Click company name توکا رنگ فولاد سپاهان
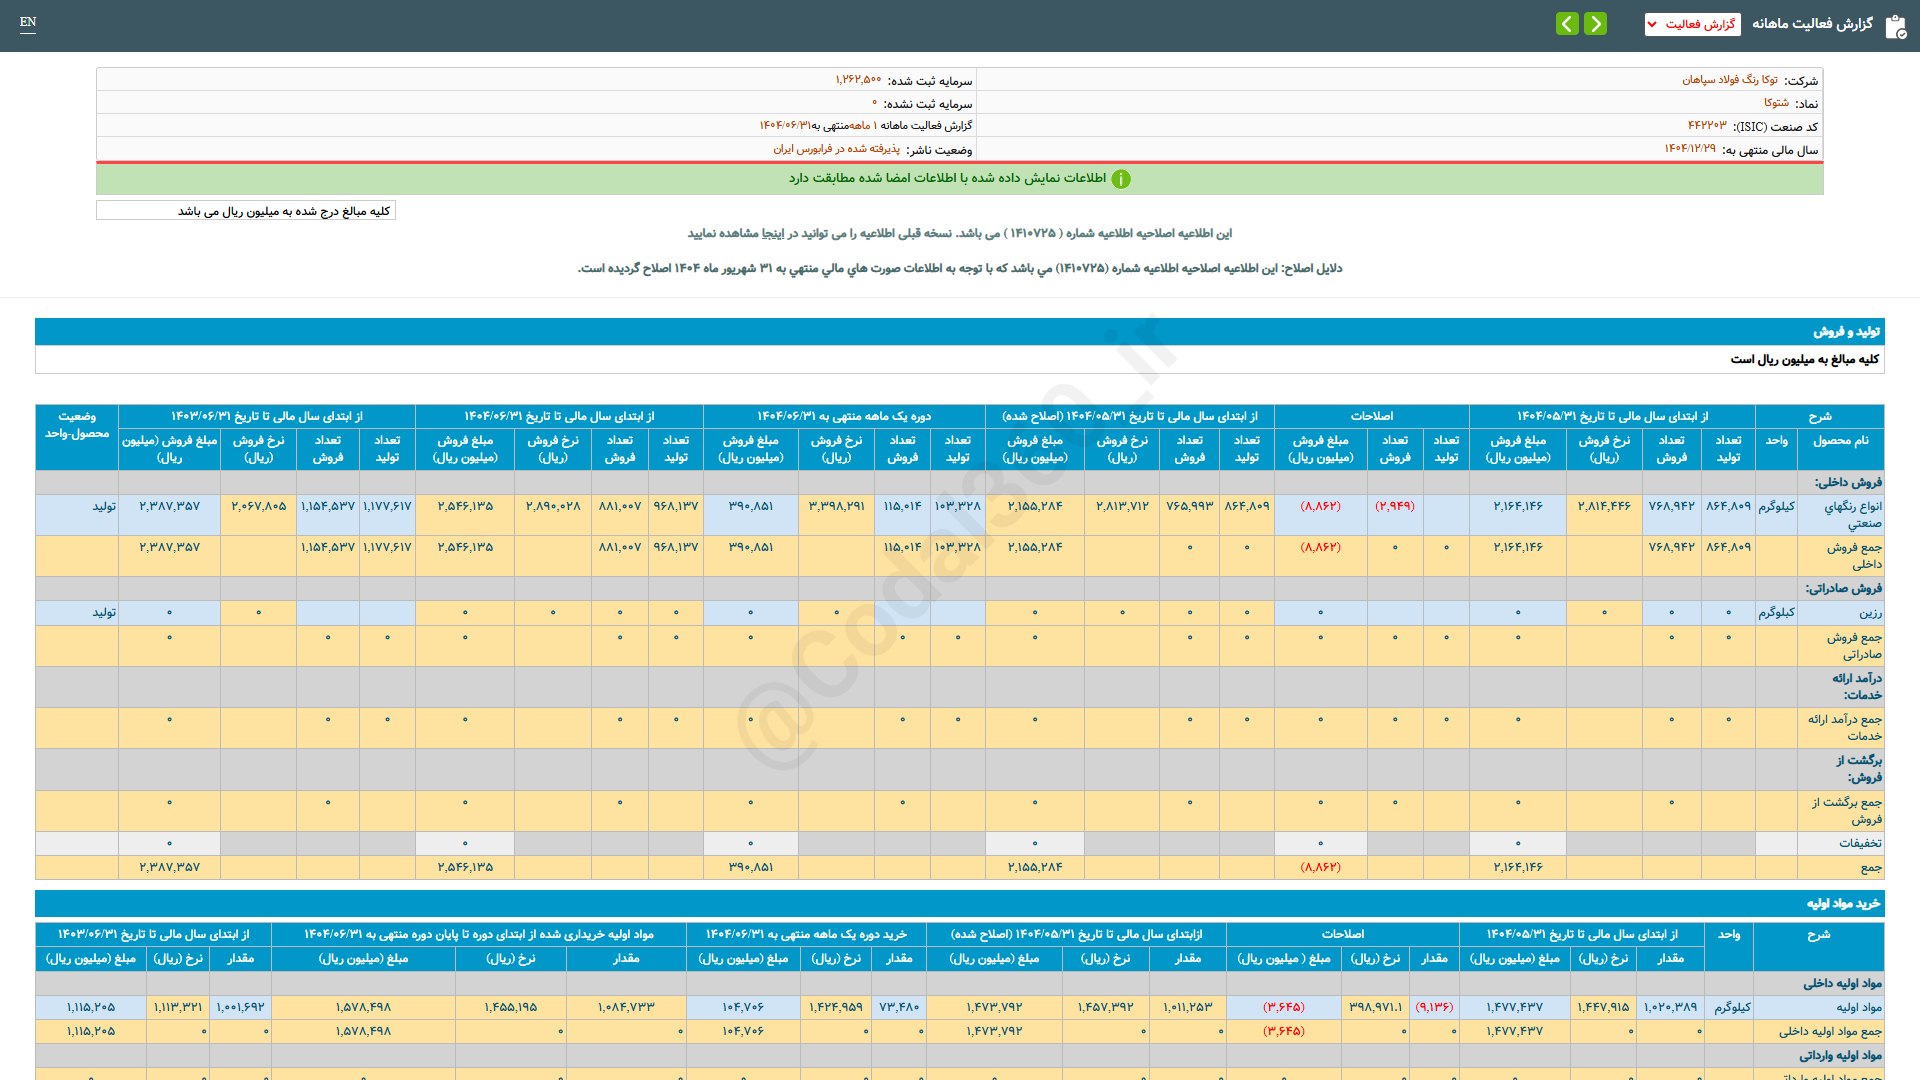 pos(1729,80)
